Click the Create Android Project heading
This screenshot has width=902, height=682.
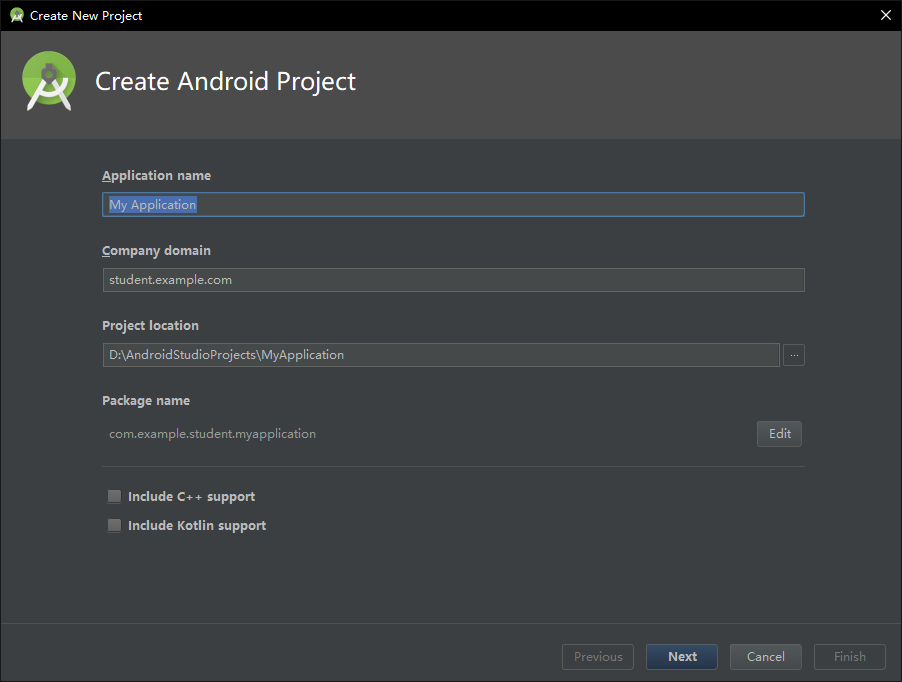[226, 81]
